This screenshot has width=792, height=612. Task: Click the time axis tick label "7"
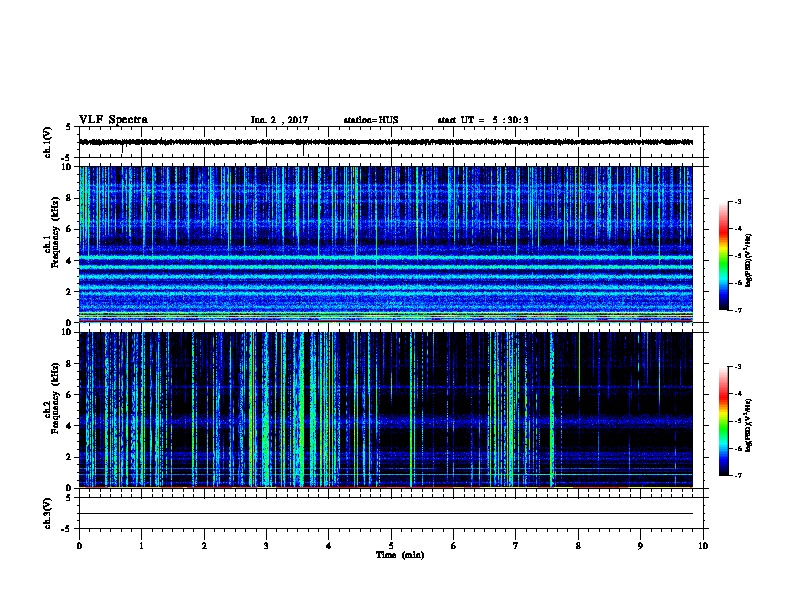(x=516, y=546)
